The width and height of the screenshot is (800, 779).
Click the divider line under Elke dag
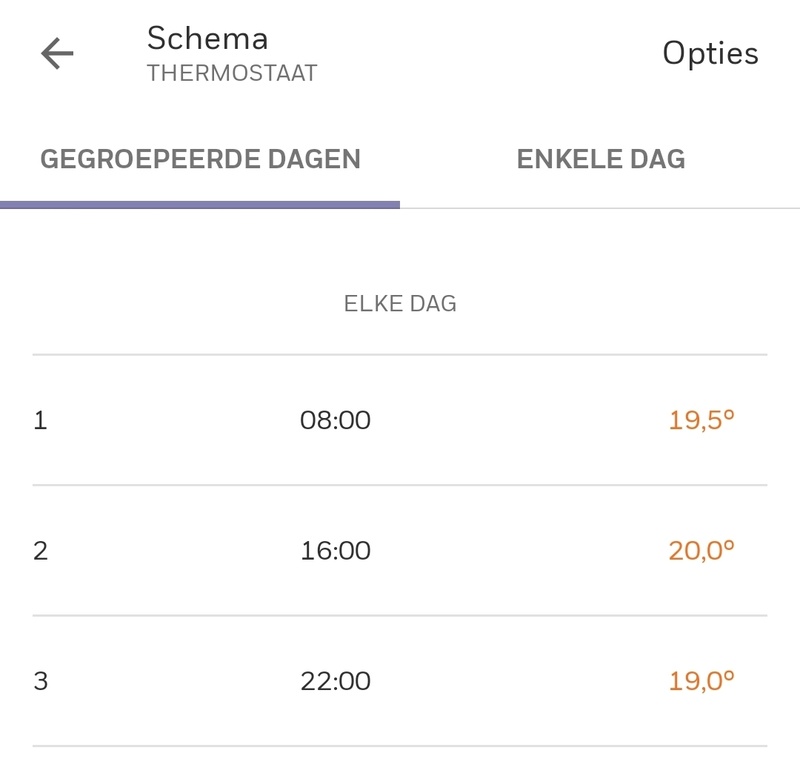click(400, 355)
